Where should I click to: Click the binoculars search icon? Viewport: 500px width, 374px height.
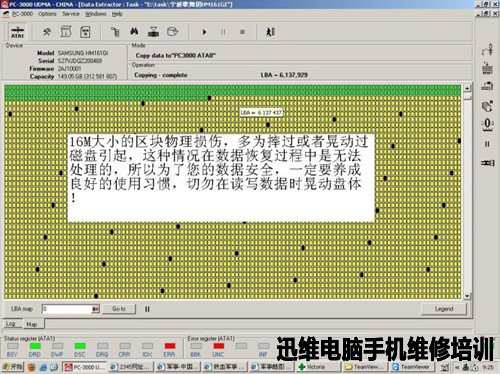[134, 32]
